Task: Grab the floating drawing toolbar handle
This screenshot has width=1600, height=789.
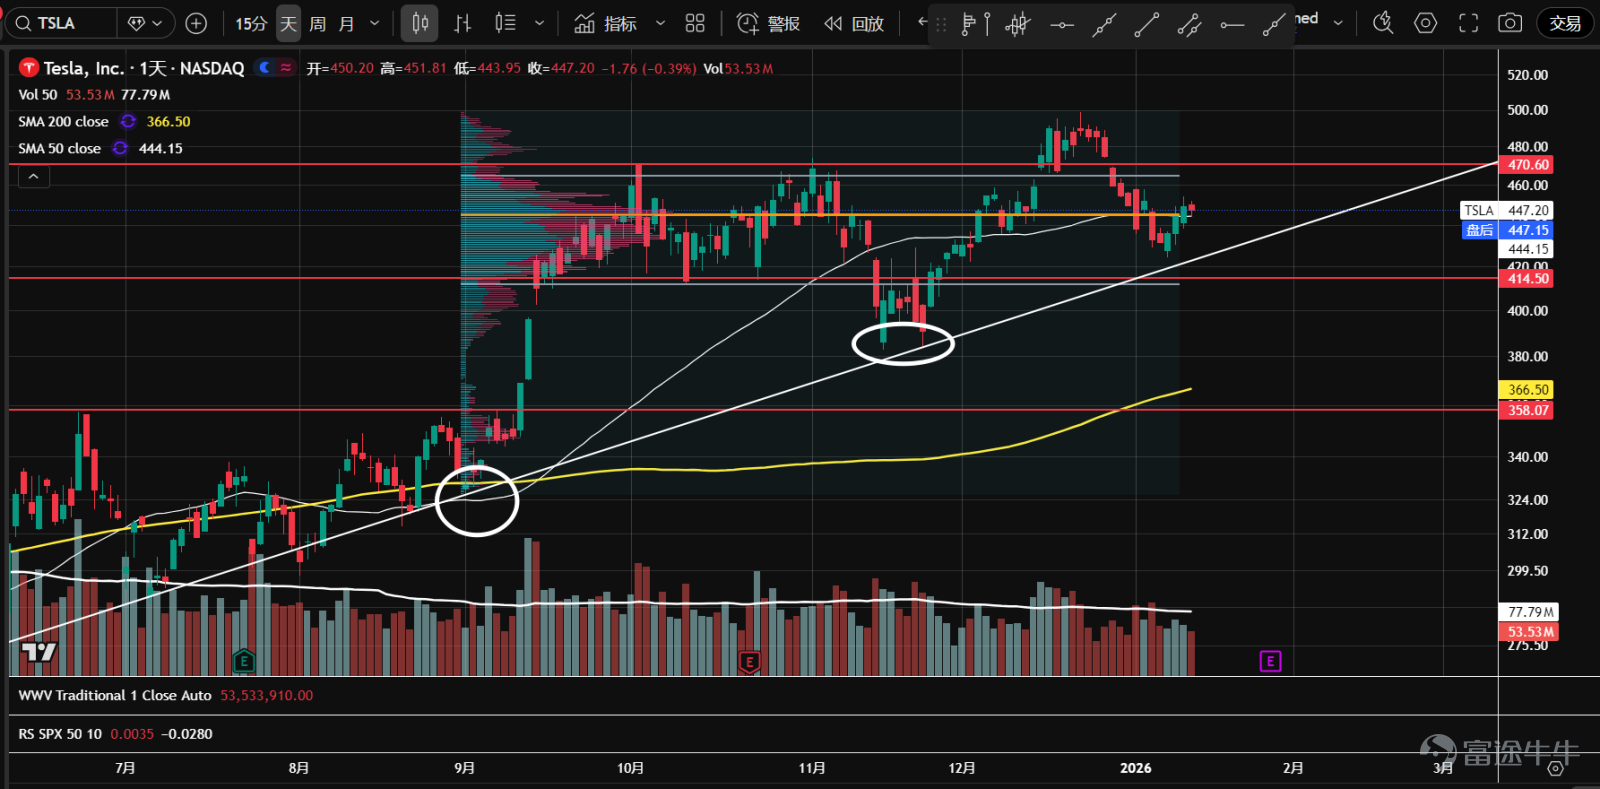Action: (941, 24)
